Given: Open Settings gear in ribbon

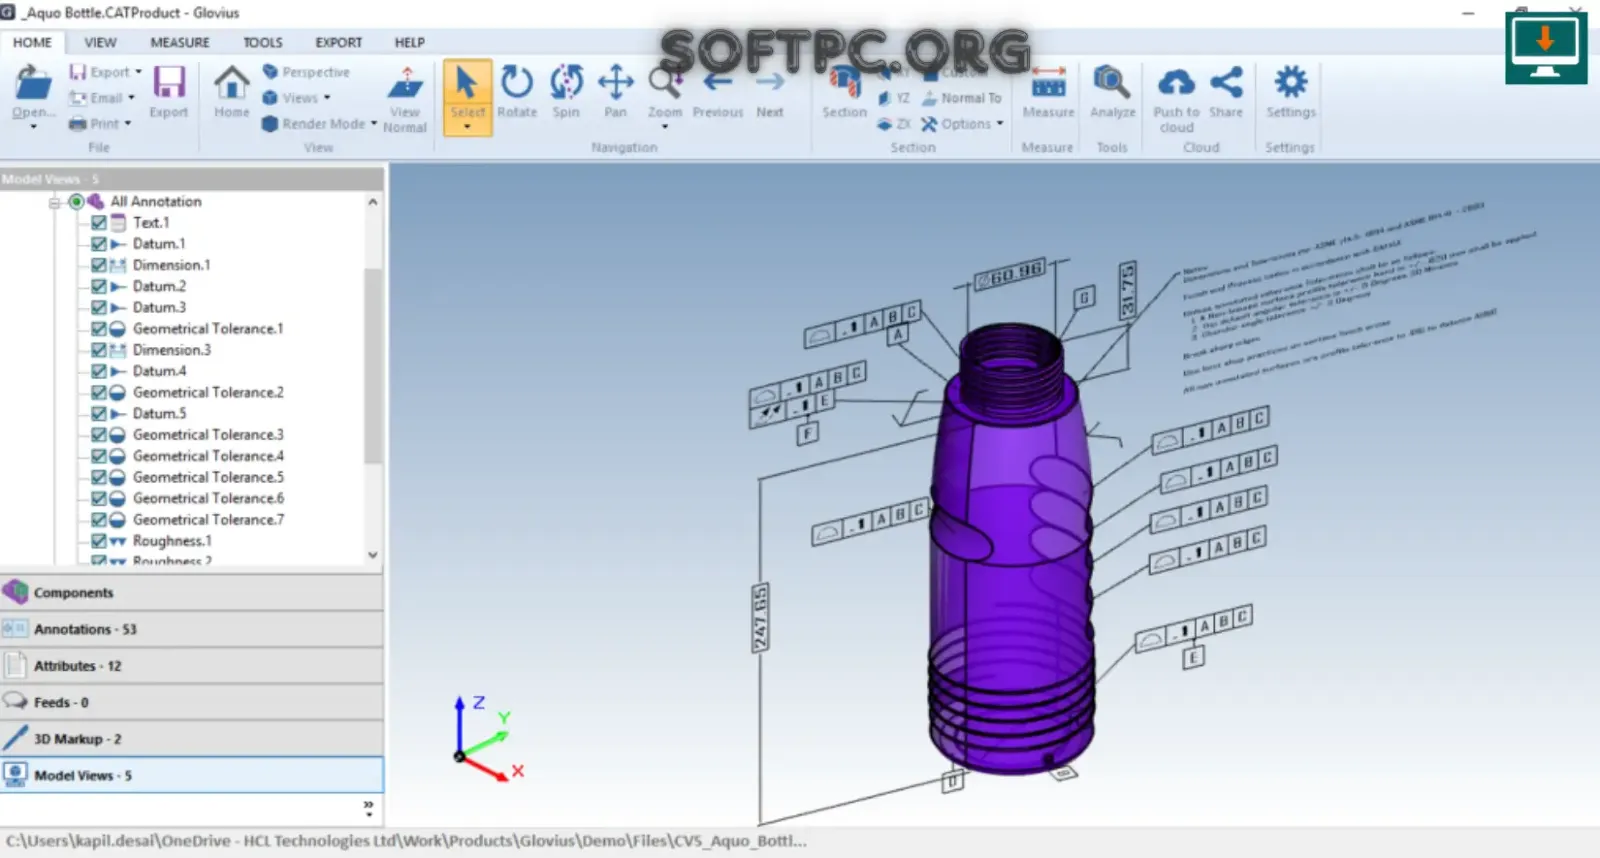Looking at the screenshot, I should point(1291,82).
